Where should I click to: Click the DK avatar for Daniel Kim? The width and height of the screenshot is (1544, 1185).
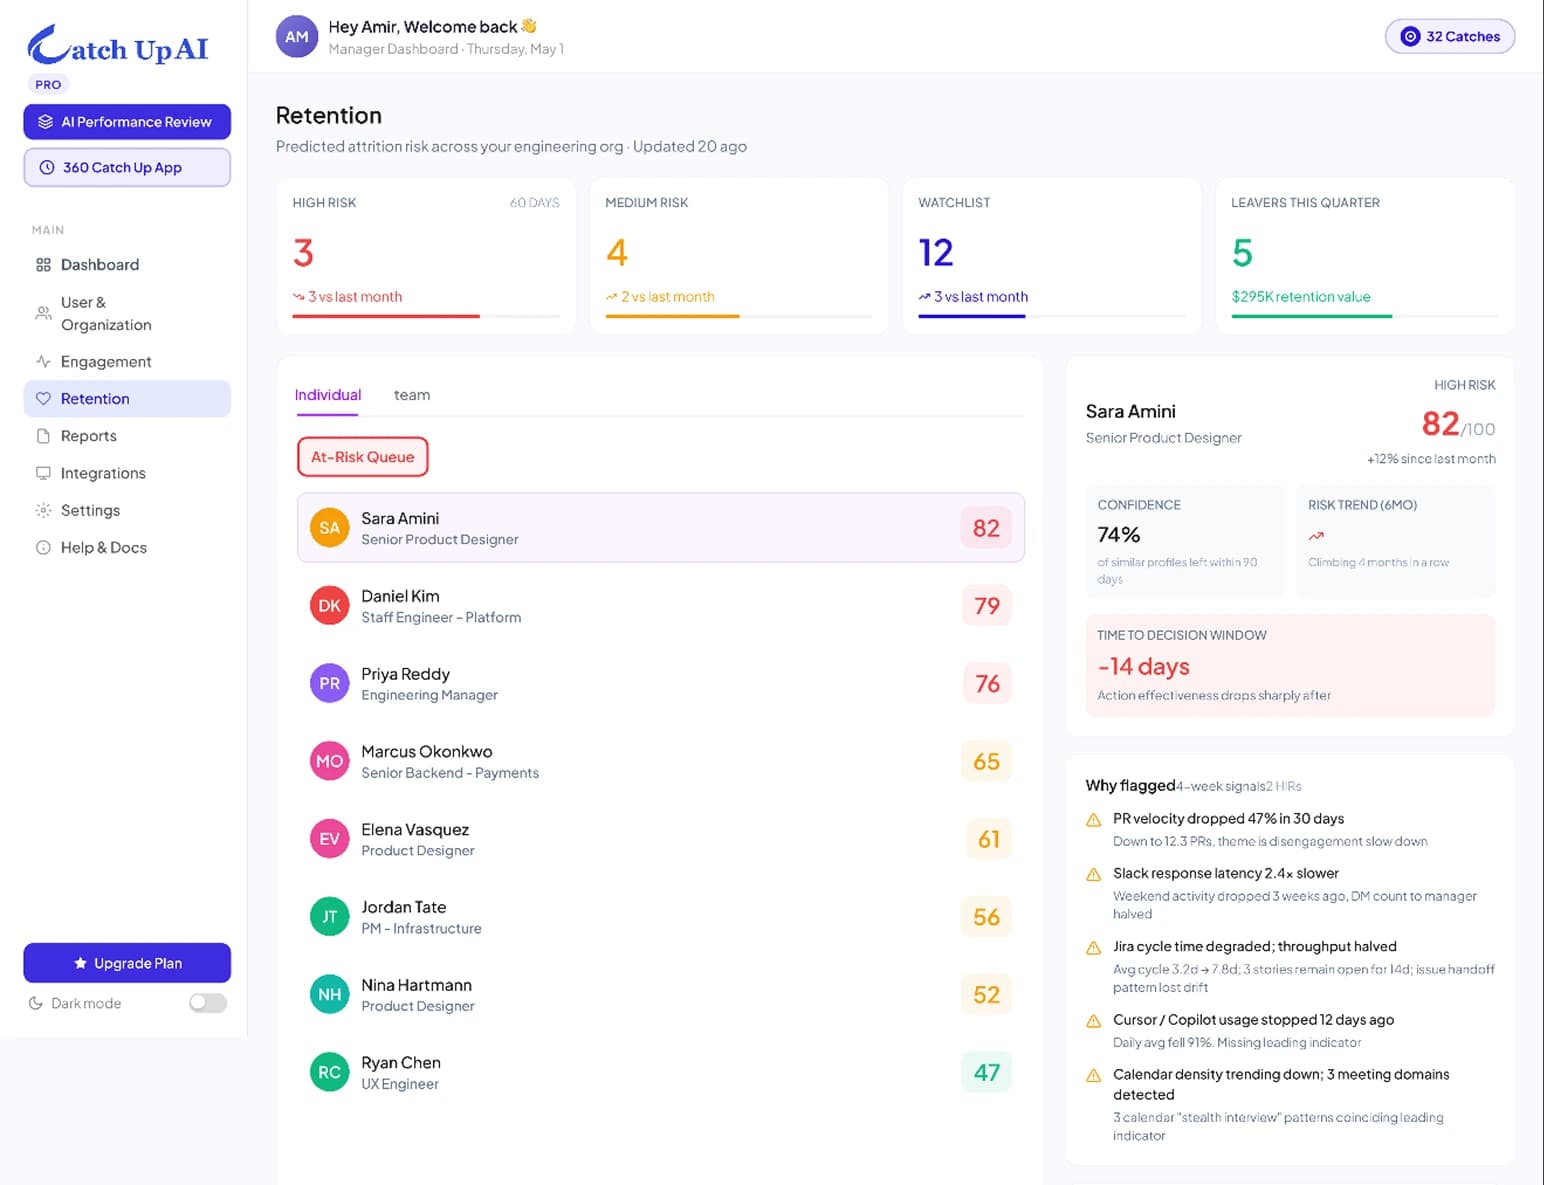point(329,606)
